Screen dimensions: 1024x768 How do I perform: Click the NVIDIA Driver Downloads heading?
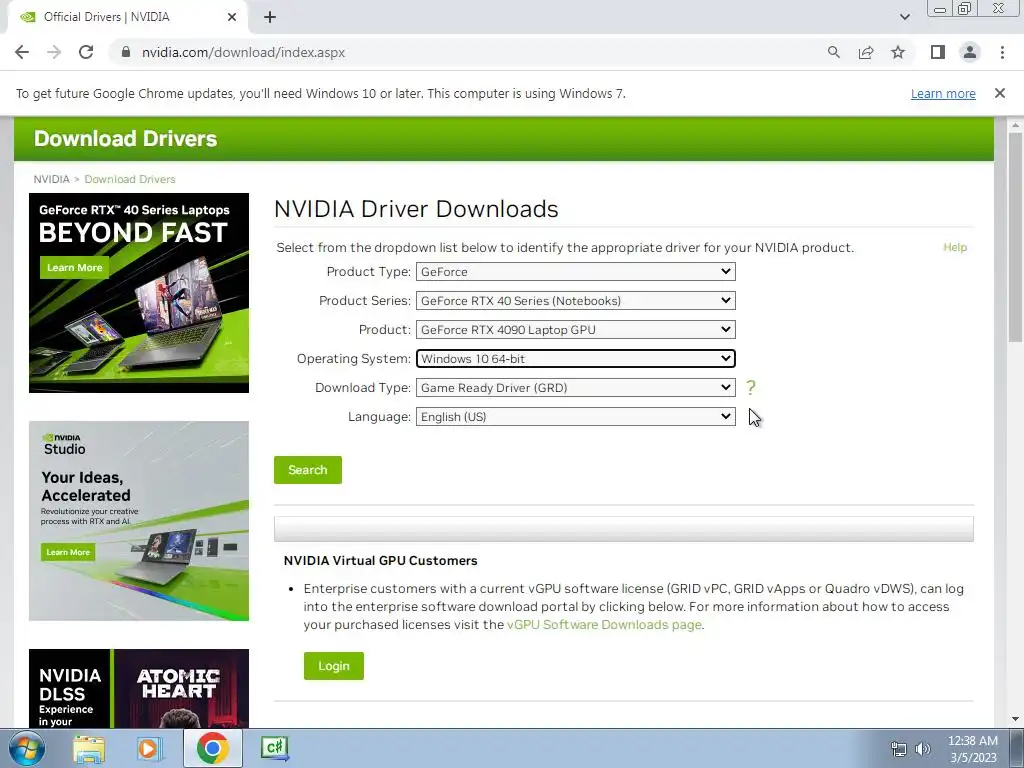pos(416,209)
